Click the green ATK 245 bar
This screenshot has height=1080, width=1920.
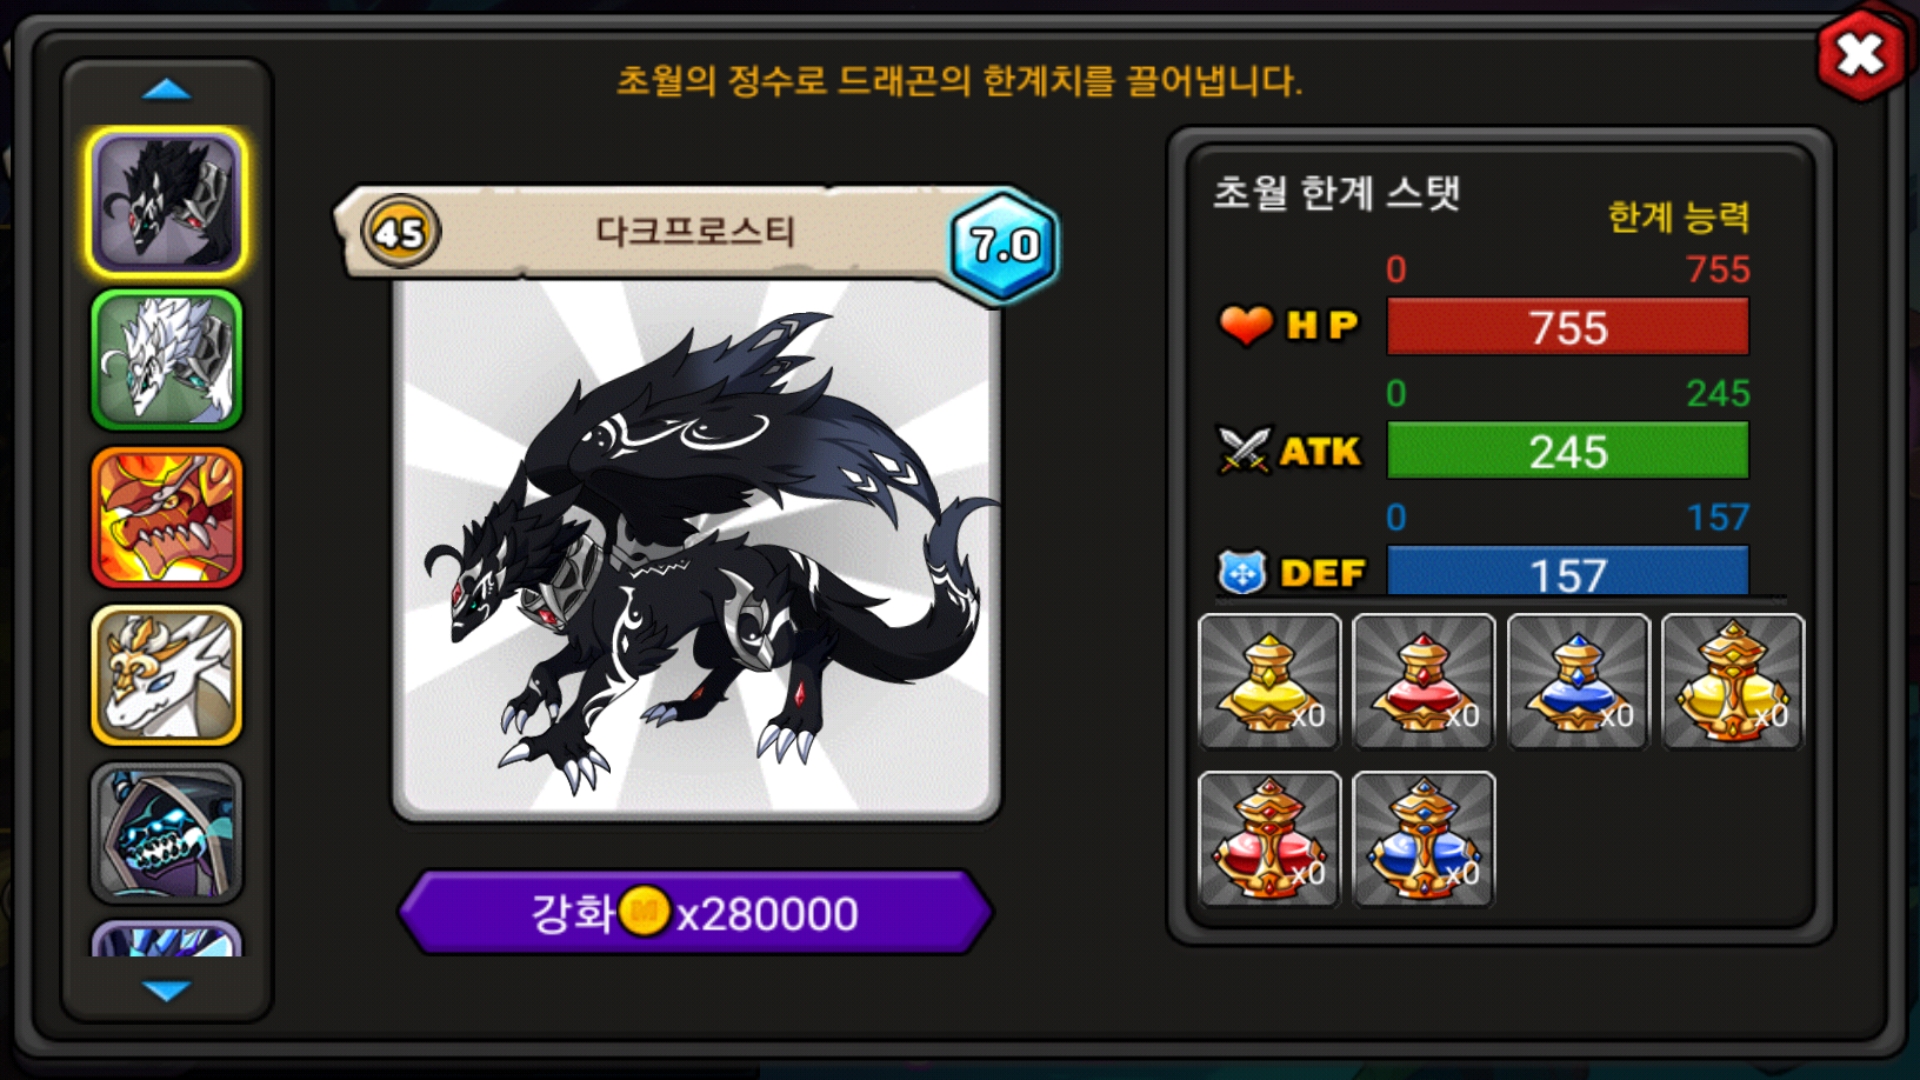pos(1568,451)
